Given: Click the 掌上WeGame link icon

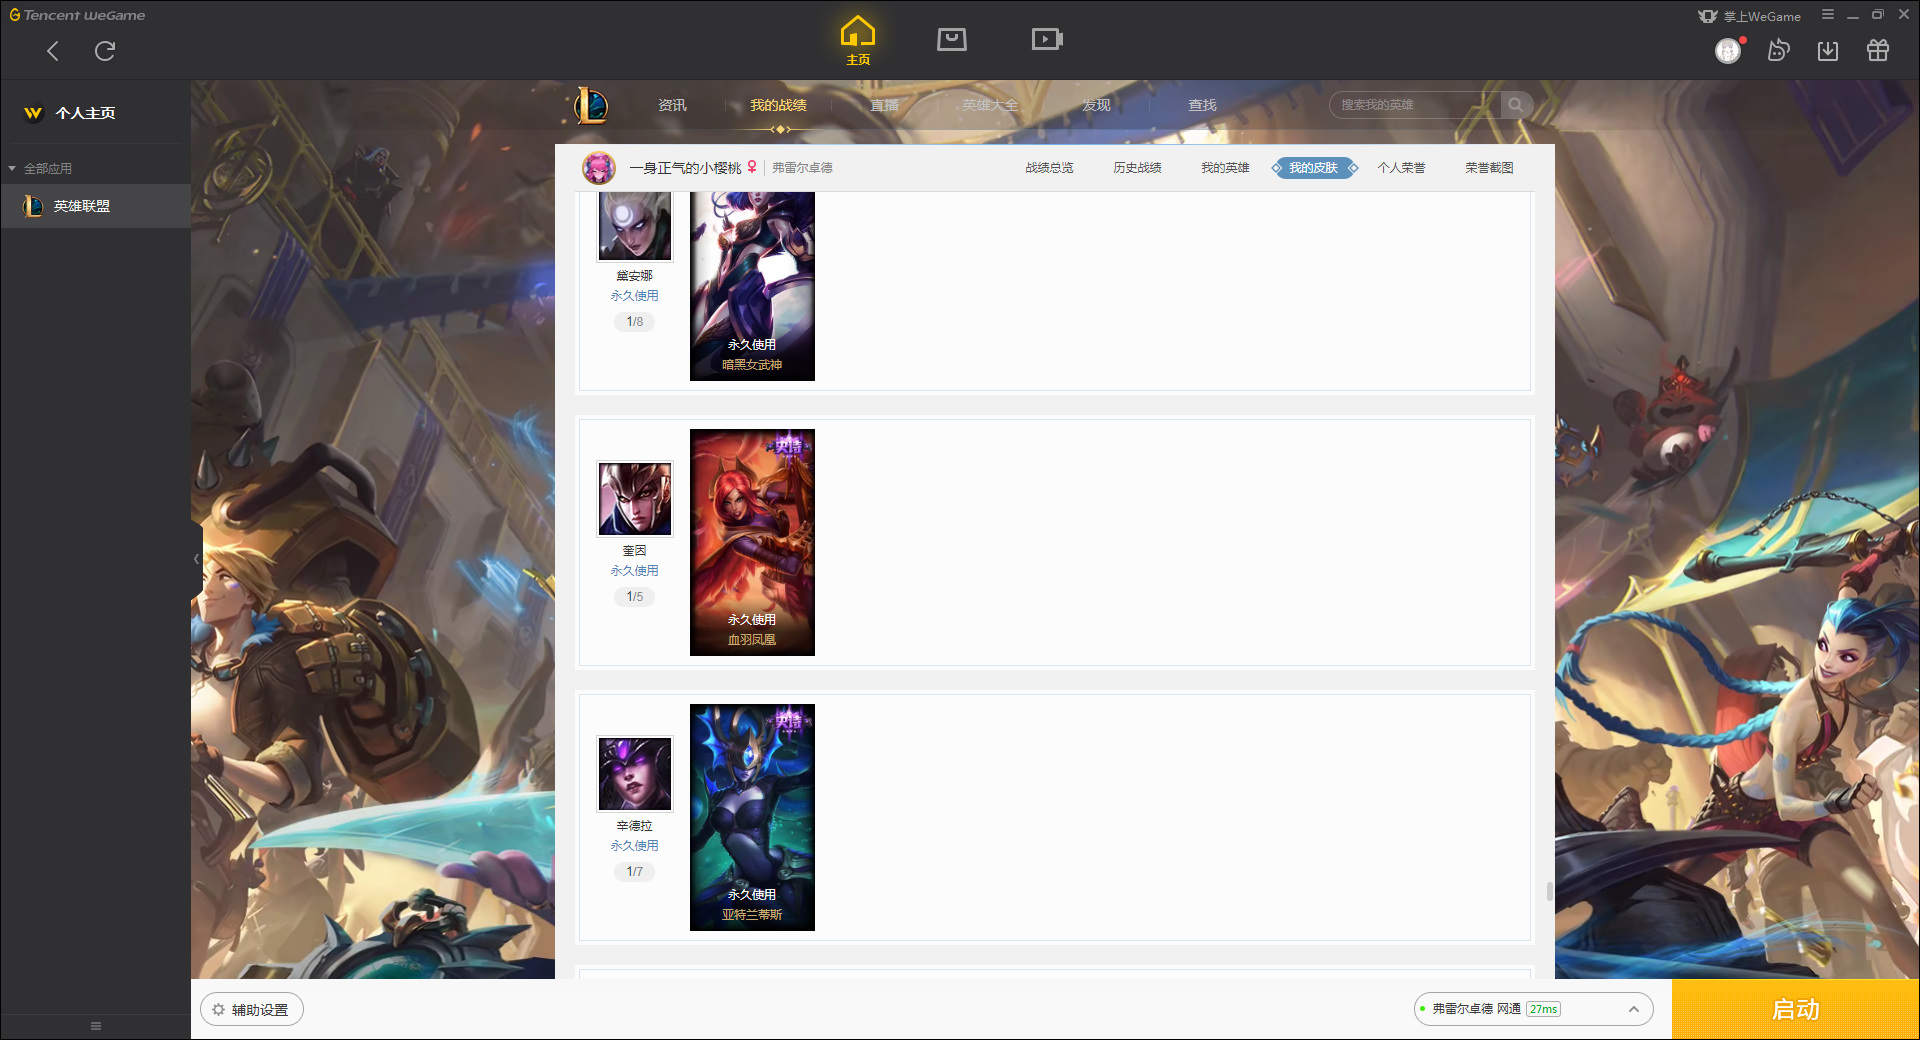Looking at the screenshot, I should coord(1750,16).
